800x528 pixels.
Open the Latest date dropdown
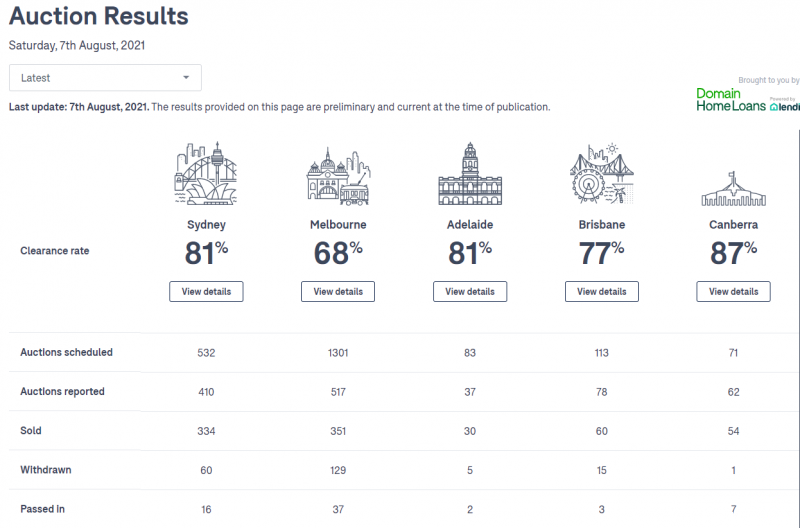(x=105, y=78)
